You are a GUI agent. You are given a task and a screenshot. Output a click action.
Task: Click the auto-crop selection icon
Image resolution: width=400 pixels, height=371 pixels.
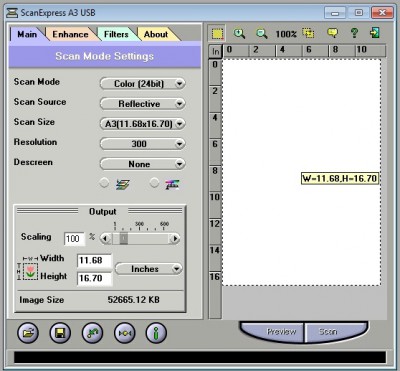(x=308, y=33)
